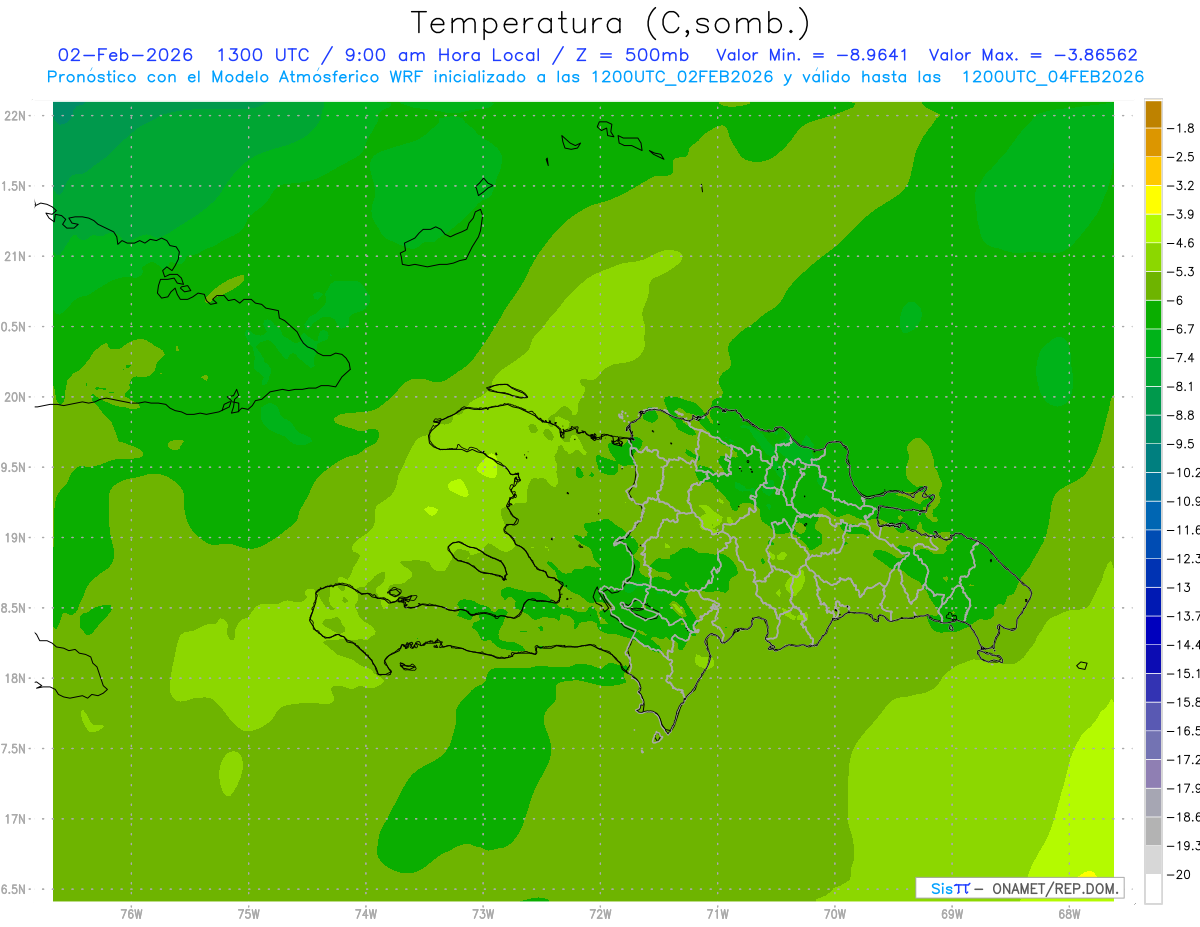The image size is (1200, 927).
Task: Click the -3.2 color scale label
Action: pyautogui.click(x=1181, y=186)
